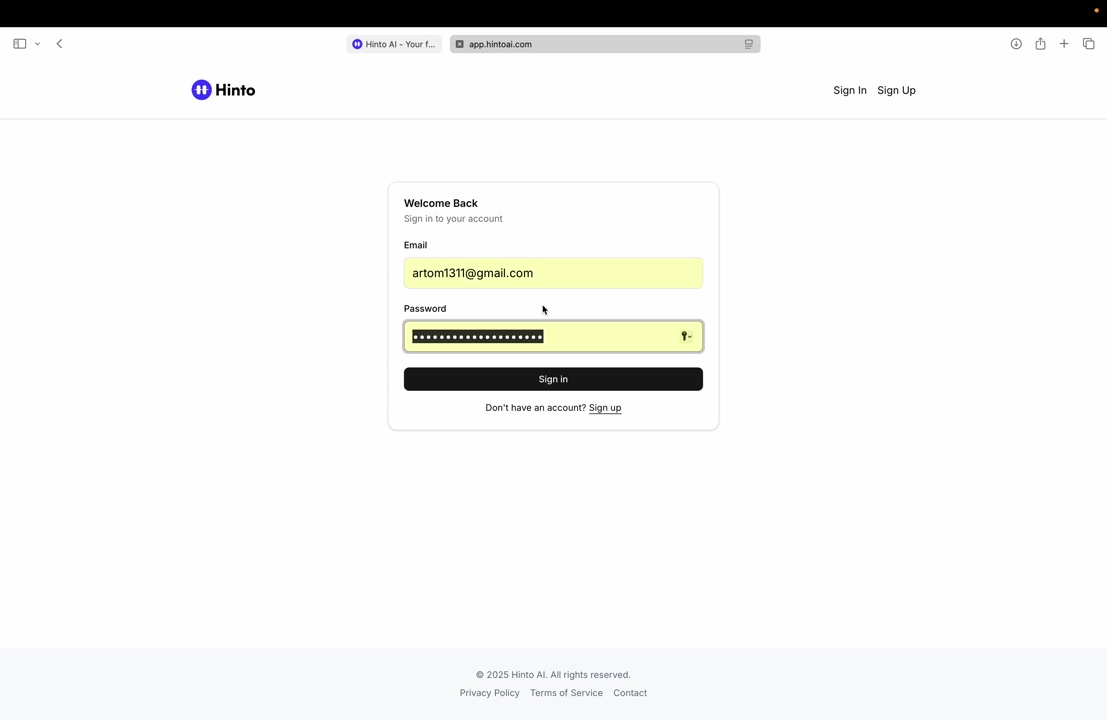
Task: Open a new tab with the plus icon
Action: [x=1064, y=44]
